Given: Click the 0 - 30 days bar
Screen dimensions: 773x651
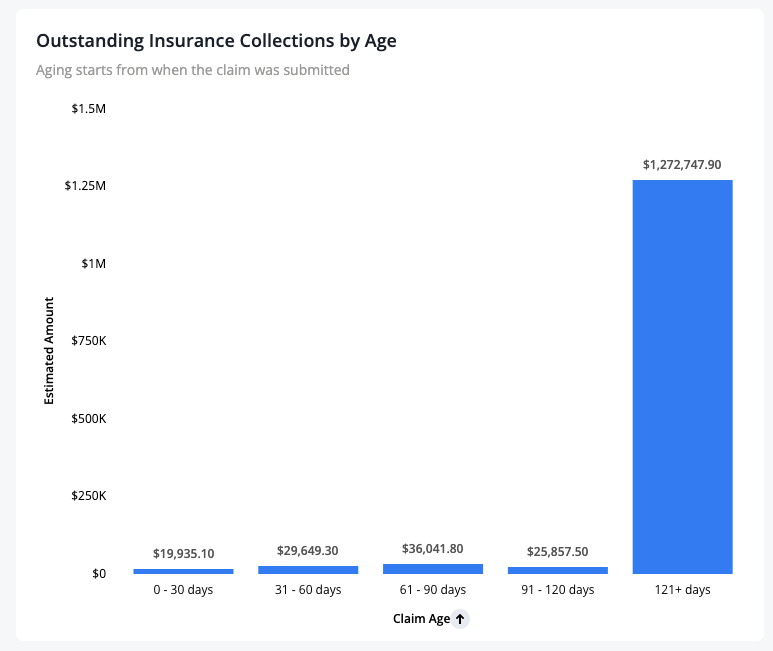Looking at the screenshot, I should pos(183,571).
